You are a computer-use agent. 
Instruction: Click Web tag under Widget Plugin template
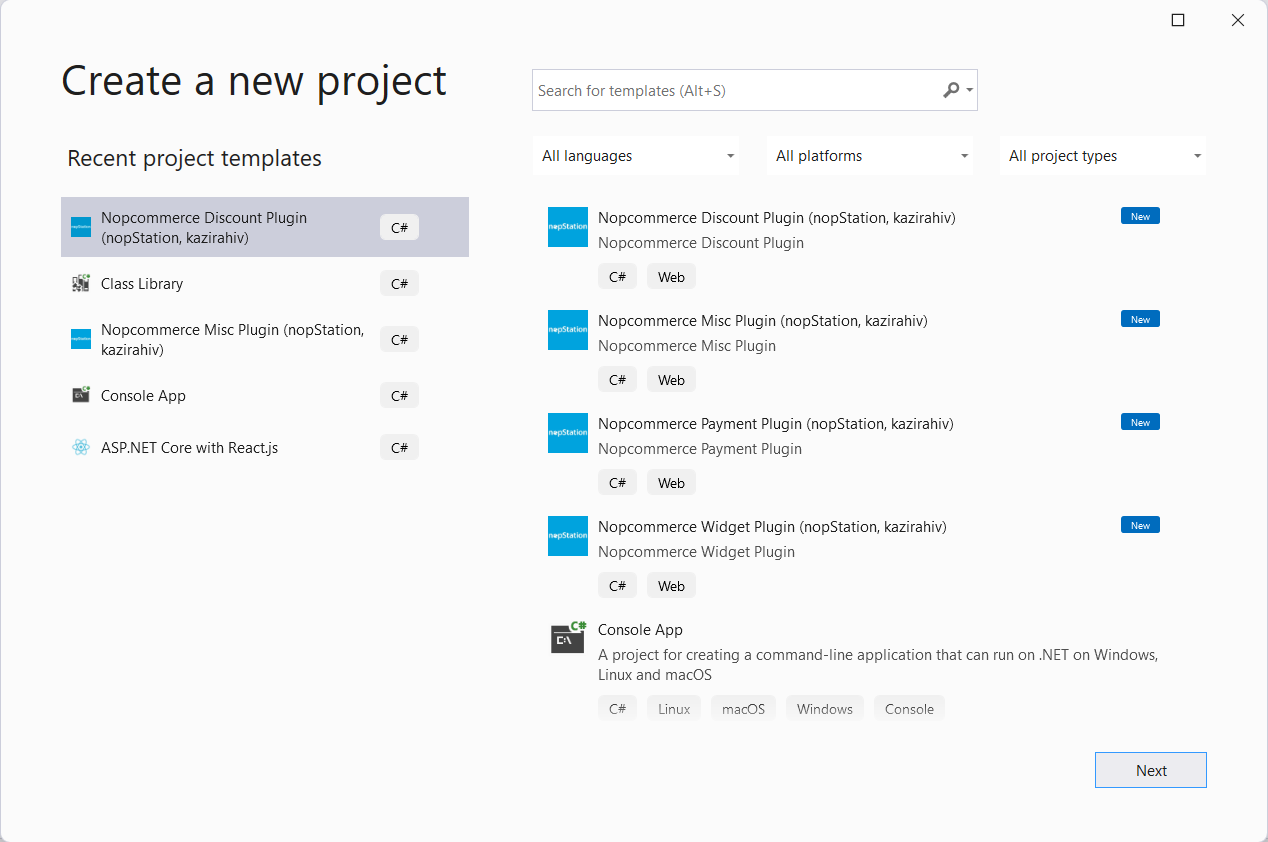click(x=671, y=586)
